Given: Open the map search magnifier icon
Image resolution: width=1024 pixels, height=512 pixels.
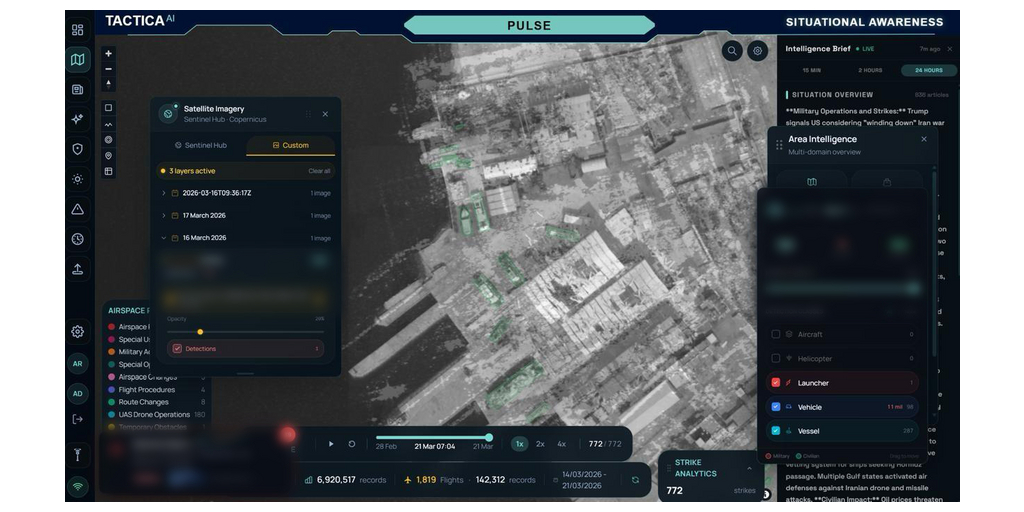Looking at the screenshot, I should coord(732,50).
